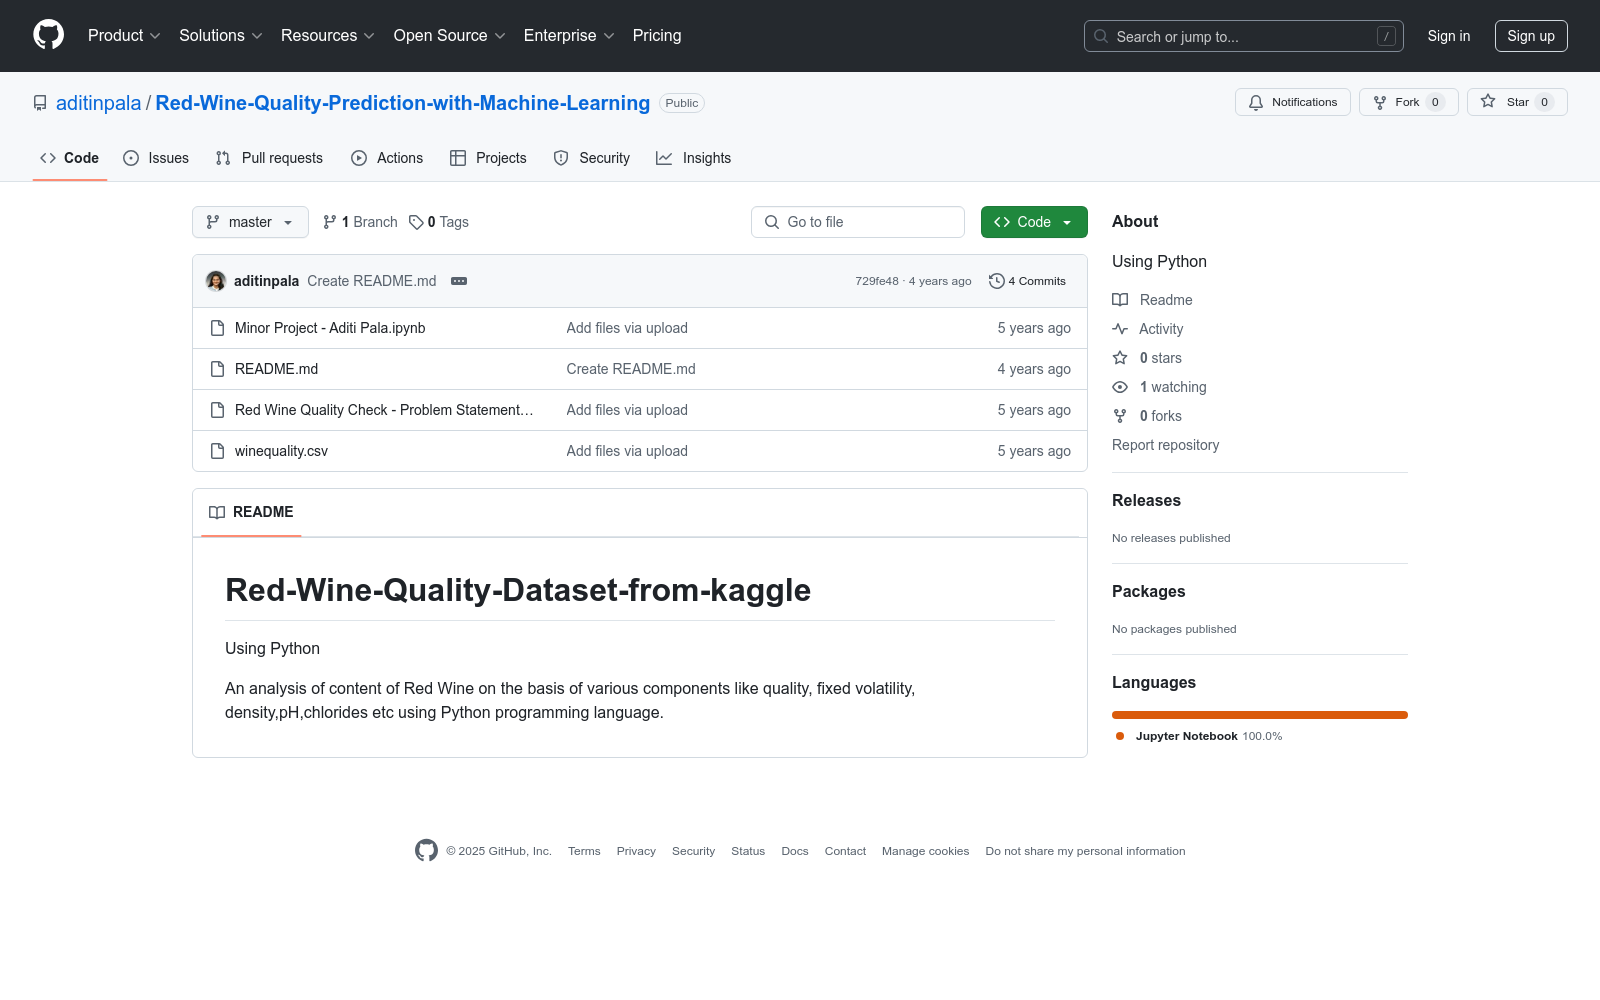The image size is (1600, 1000).
Task: View the 4 Commits history
Action: point(1027,281)
